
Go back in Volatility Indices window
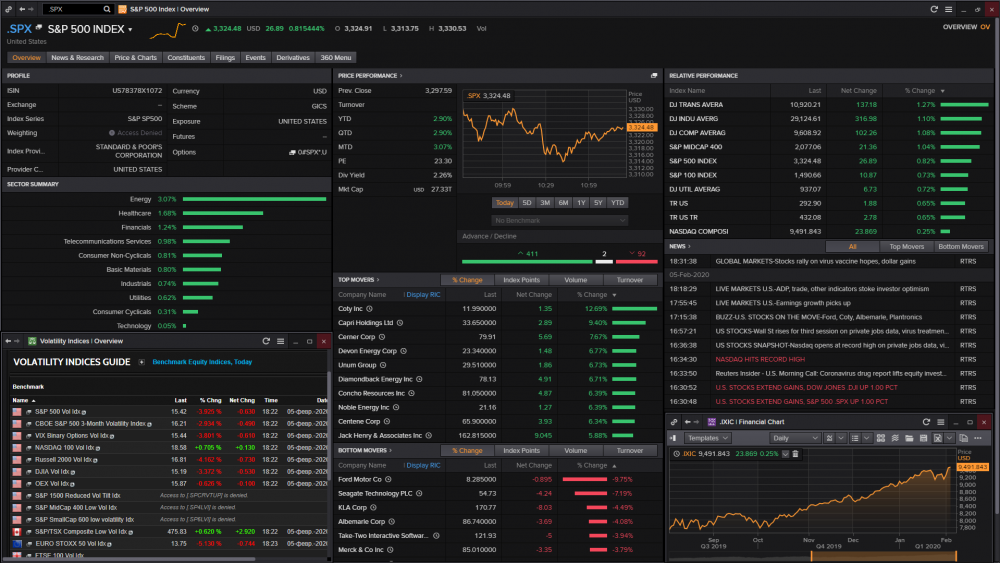(8, 341)
